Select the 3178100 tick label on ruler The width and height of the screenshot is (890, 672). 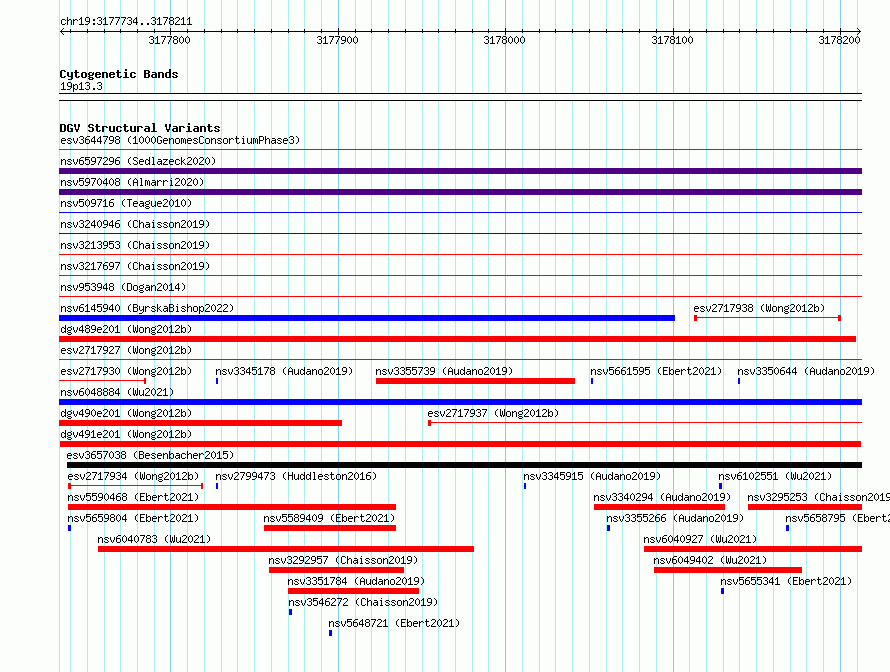click(671, 41)
